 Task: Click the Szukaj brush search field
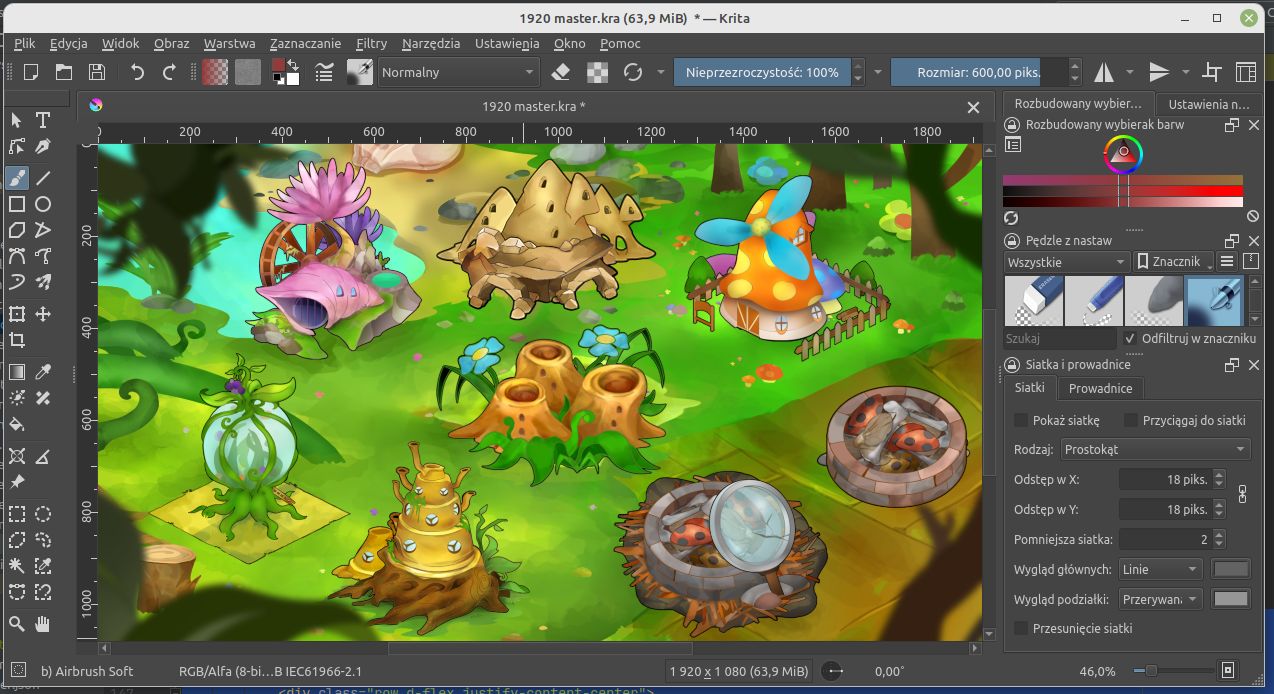point(1060,339)
